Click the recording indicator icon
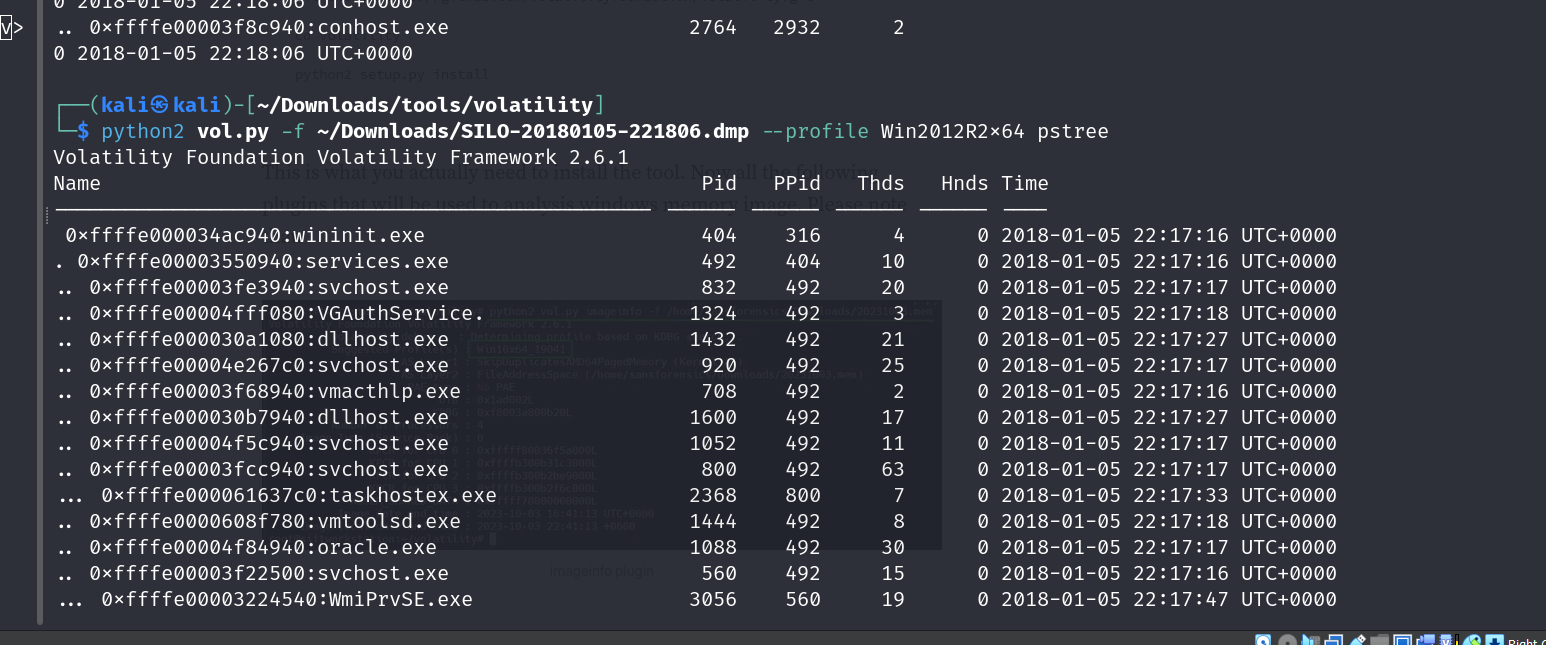 click(x=1426, y=640)
